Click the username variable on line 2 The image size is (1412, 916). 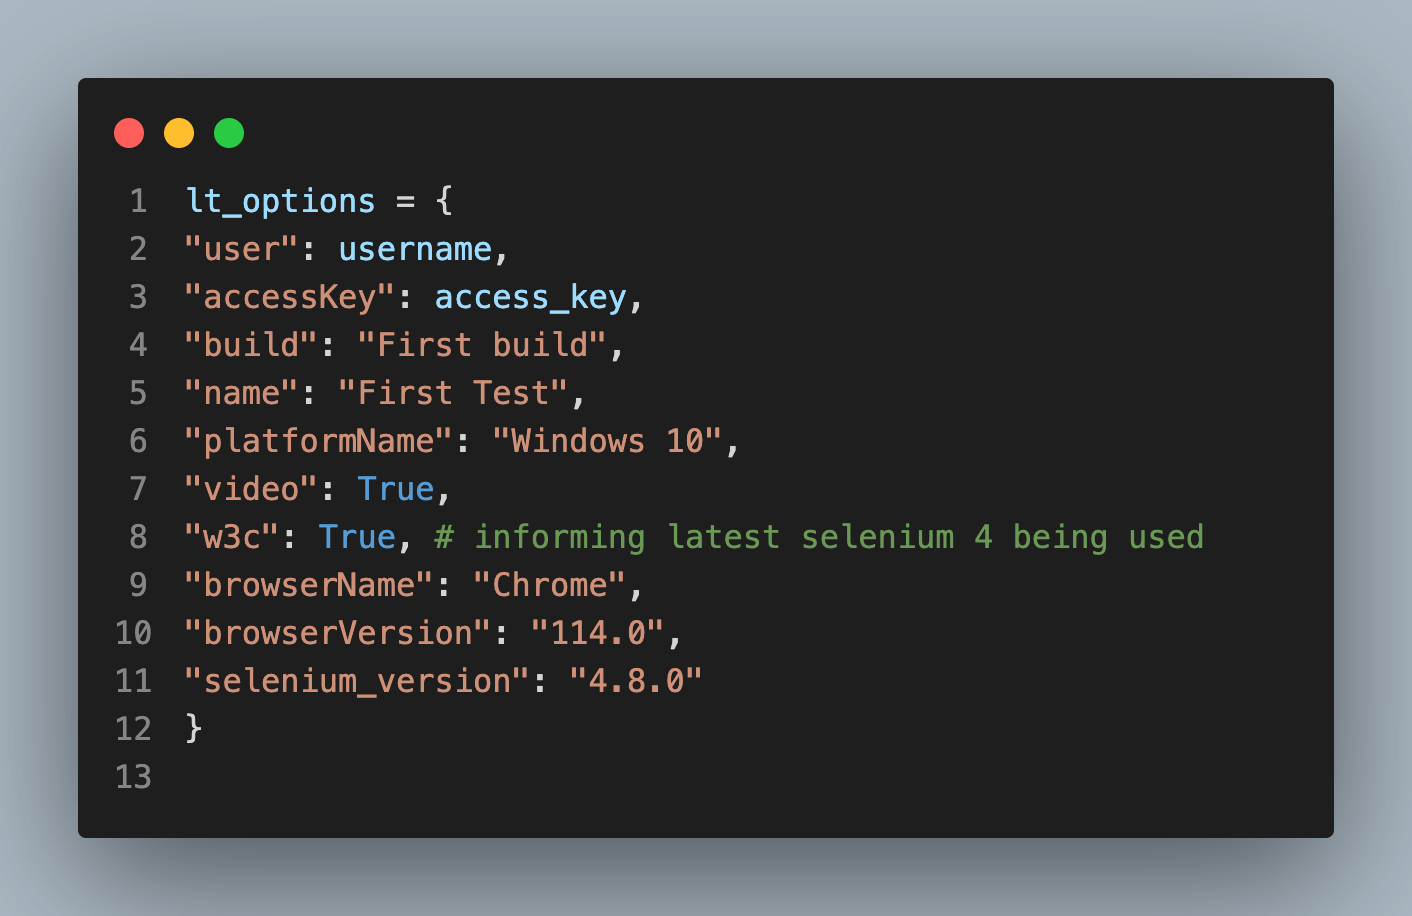click(415, 249)
